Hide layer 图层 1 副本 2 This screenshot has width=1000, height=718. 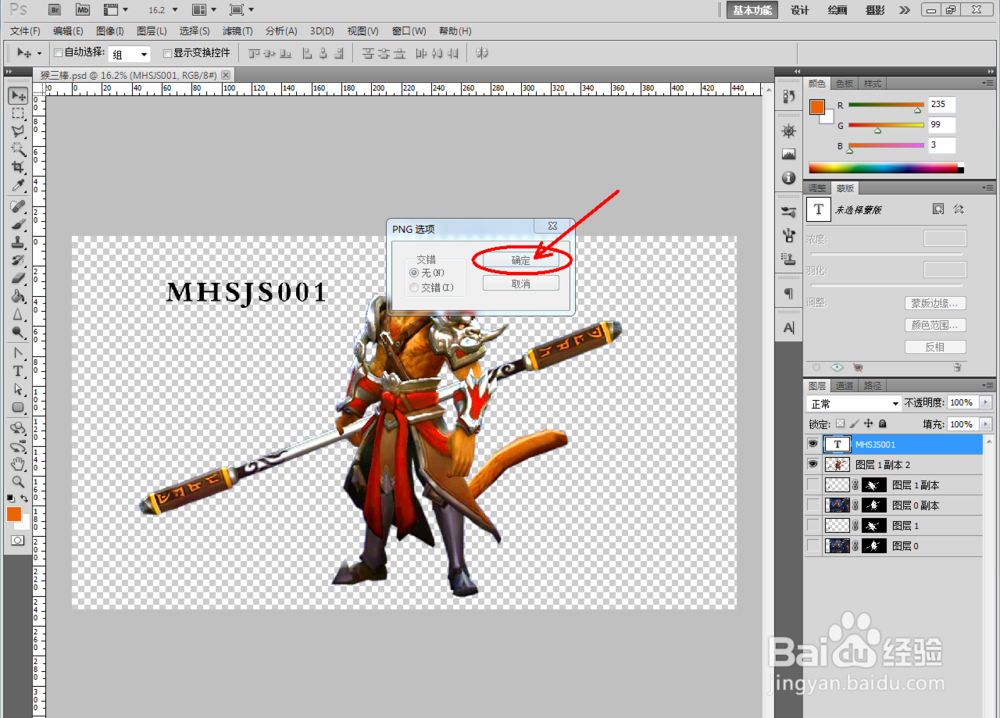point(812,464)
